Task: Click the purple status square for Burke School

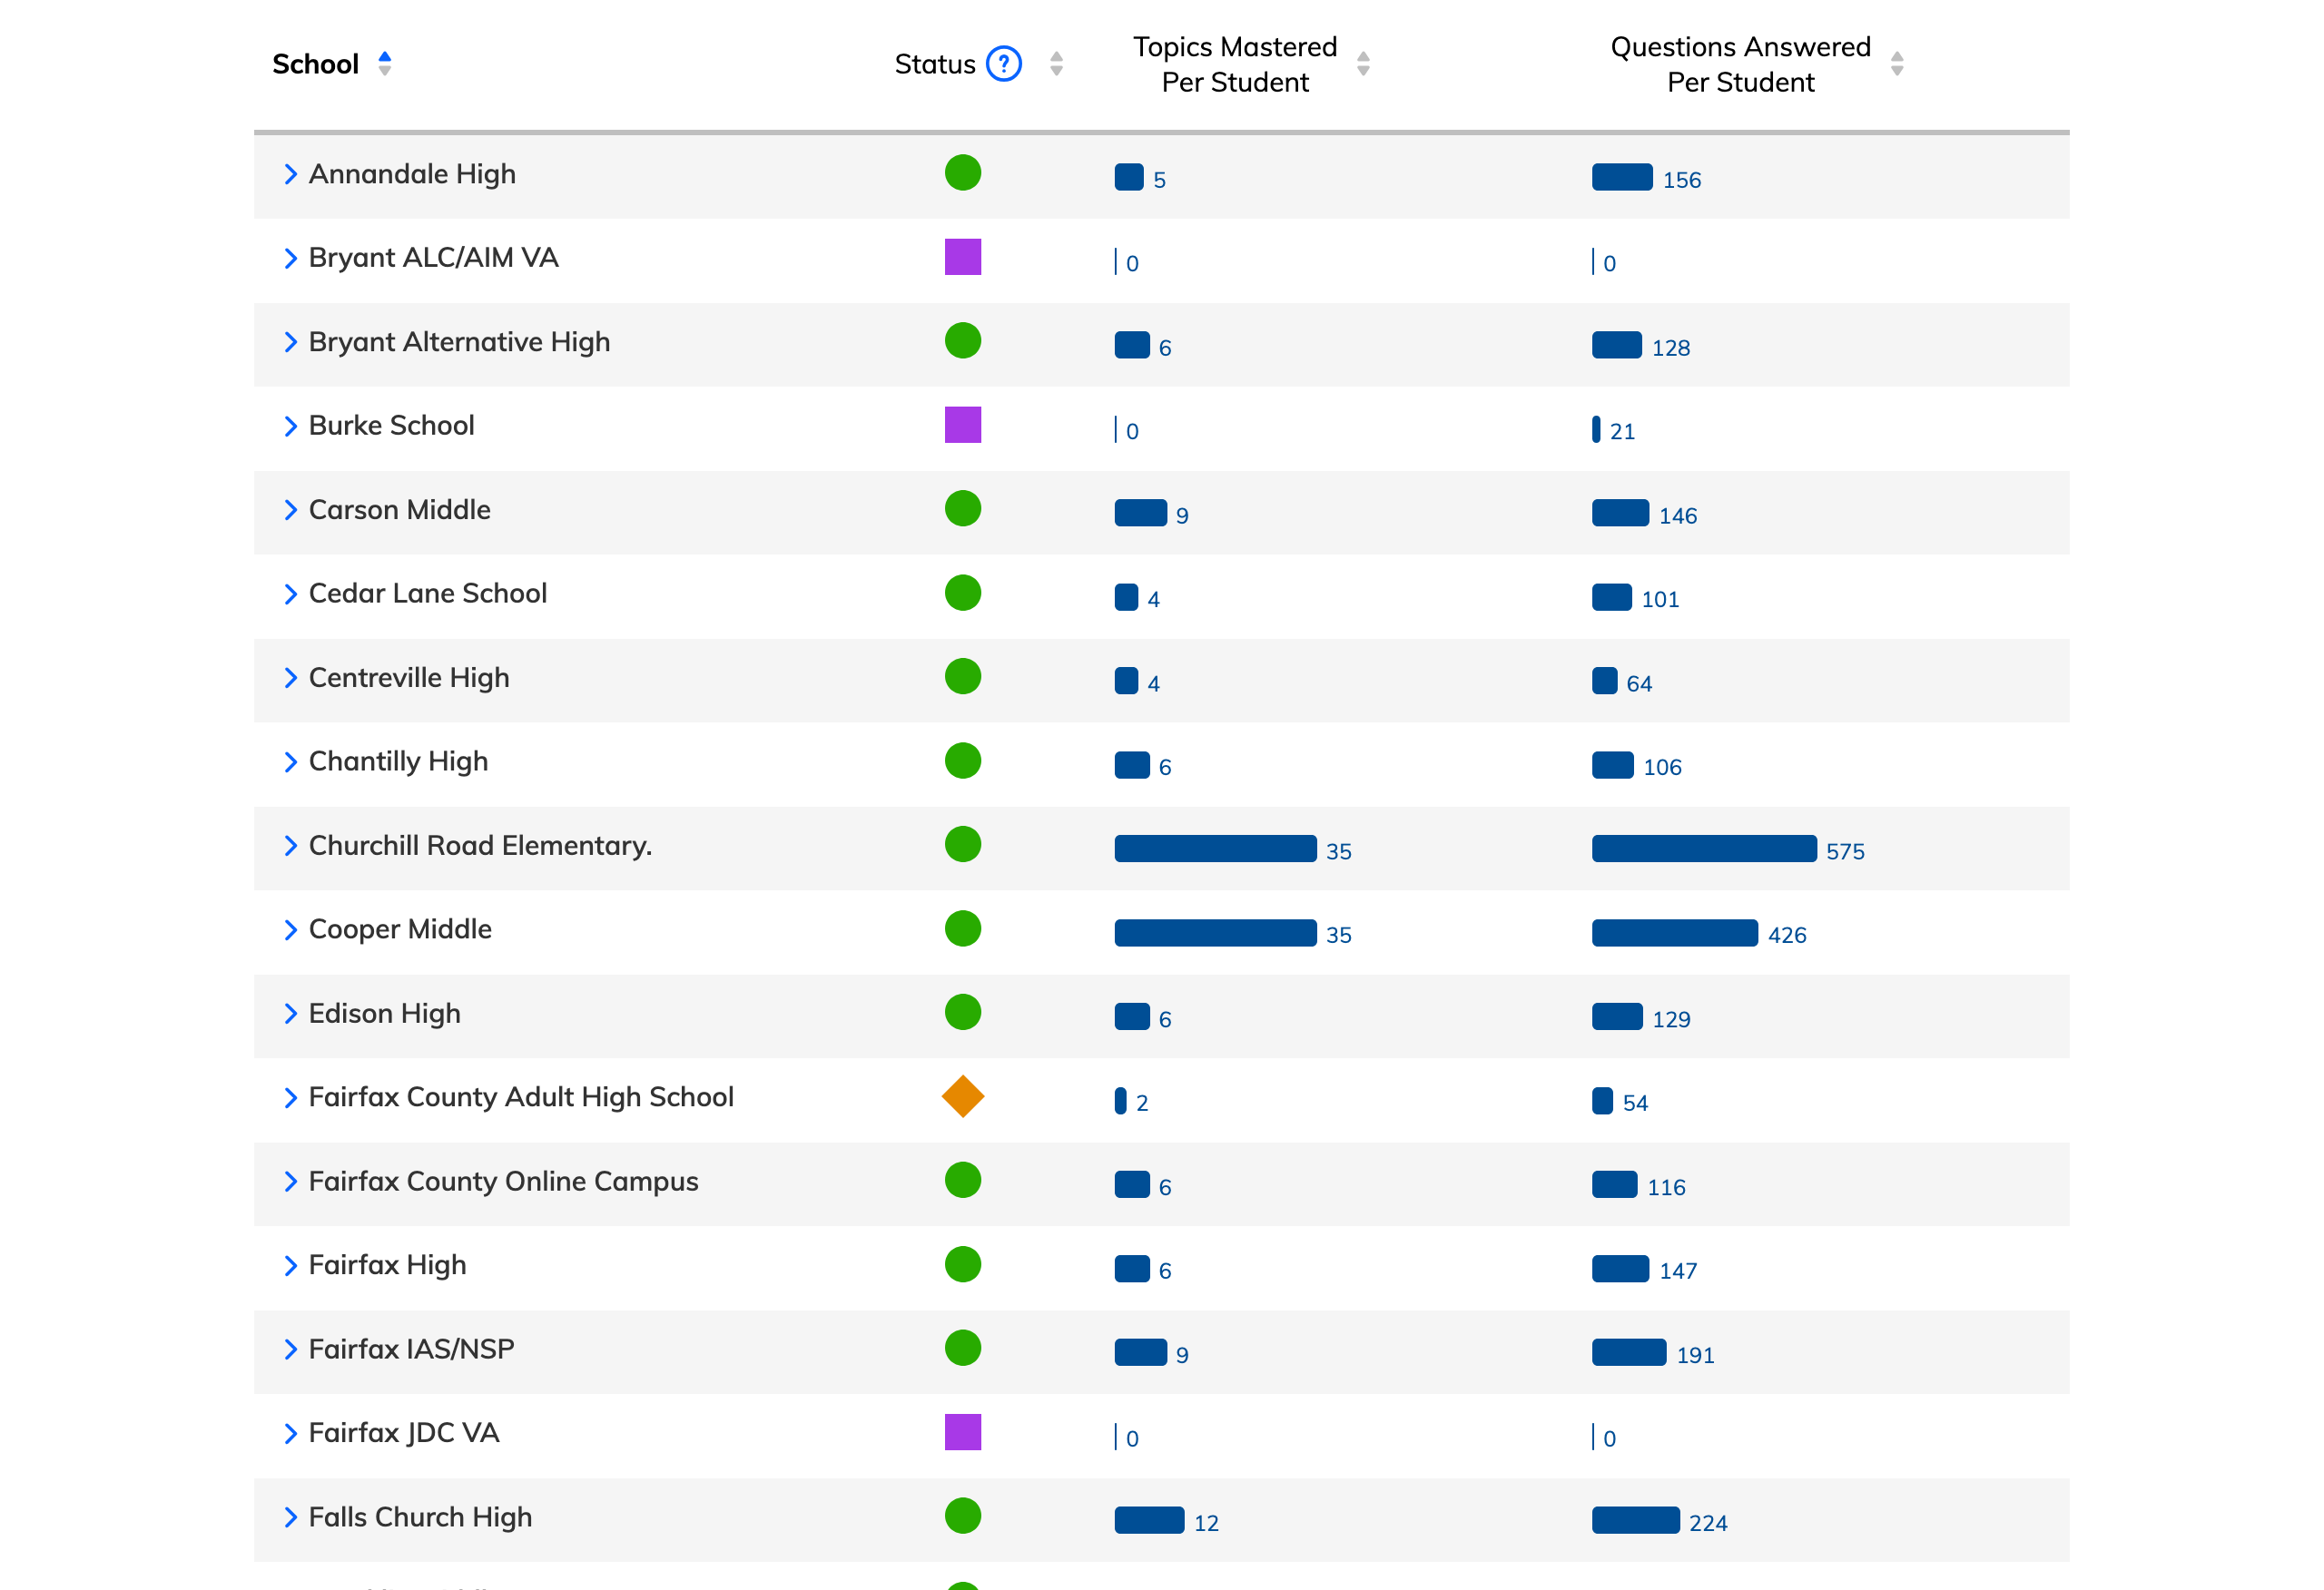Action: pos(963,425)
